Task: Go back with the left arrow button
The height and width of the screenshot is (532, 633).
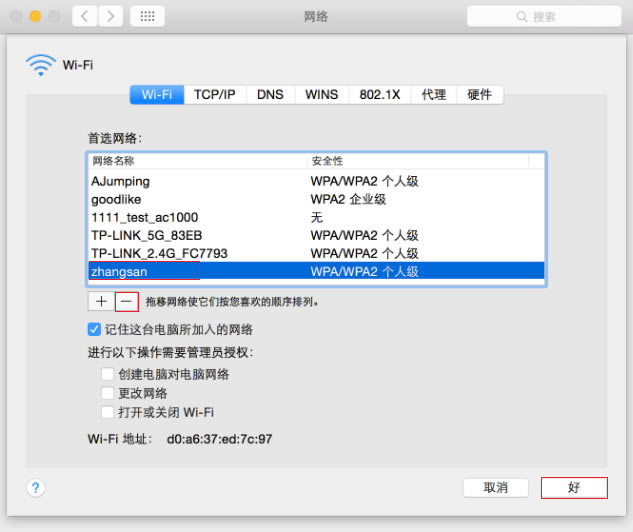Action: 85,17
